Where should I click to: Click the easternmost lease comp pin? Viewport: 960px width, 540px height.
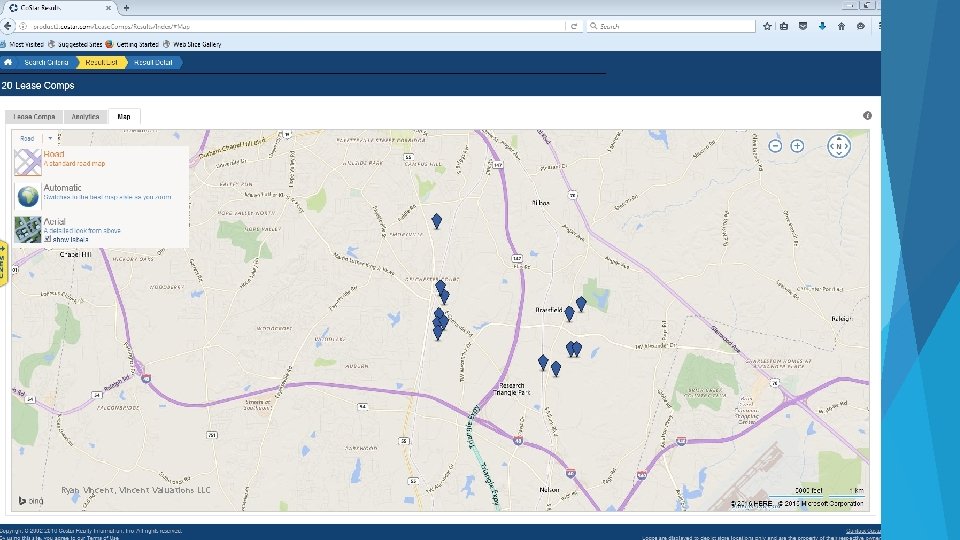pos(581,302)
